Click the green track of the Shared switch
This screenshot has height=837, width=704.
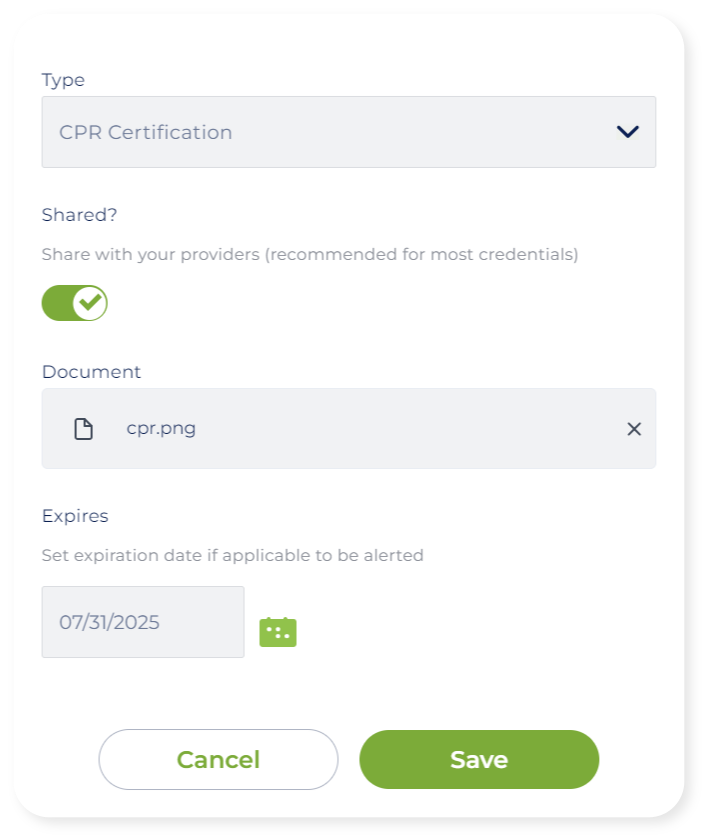(56, 302)
